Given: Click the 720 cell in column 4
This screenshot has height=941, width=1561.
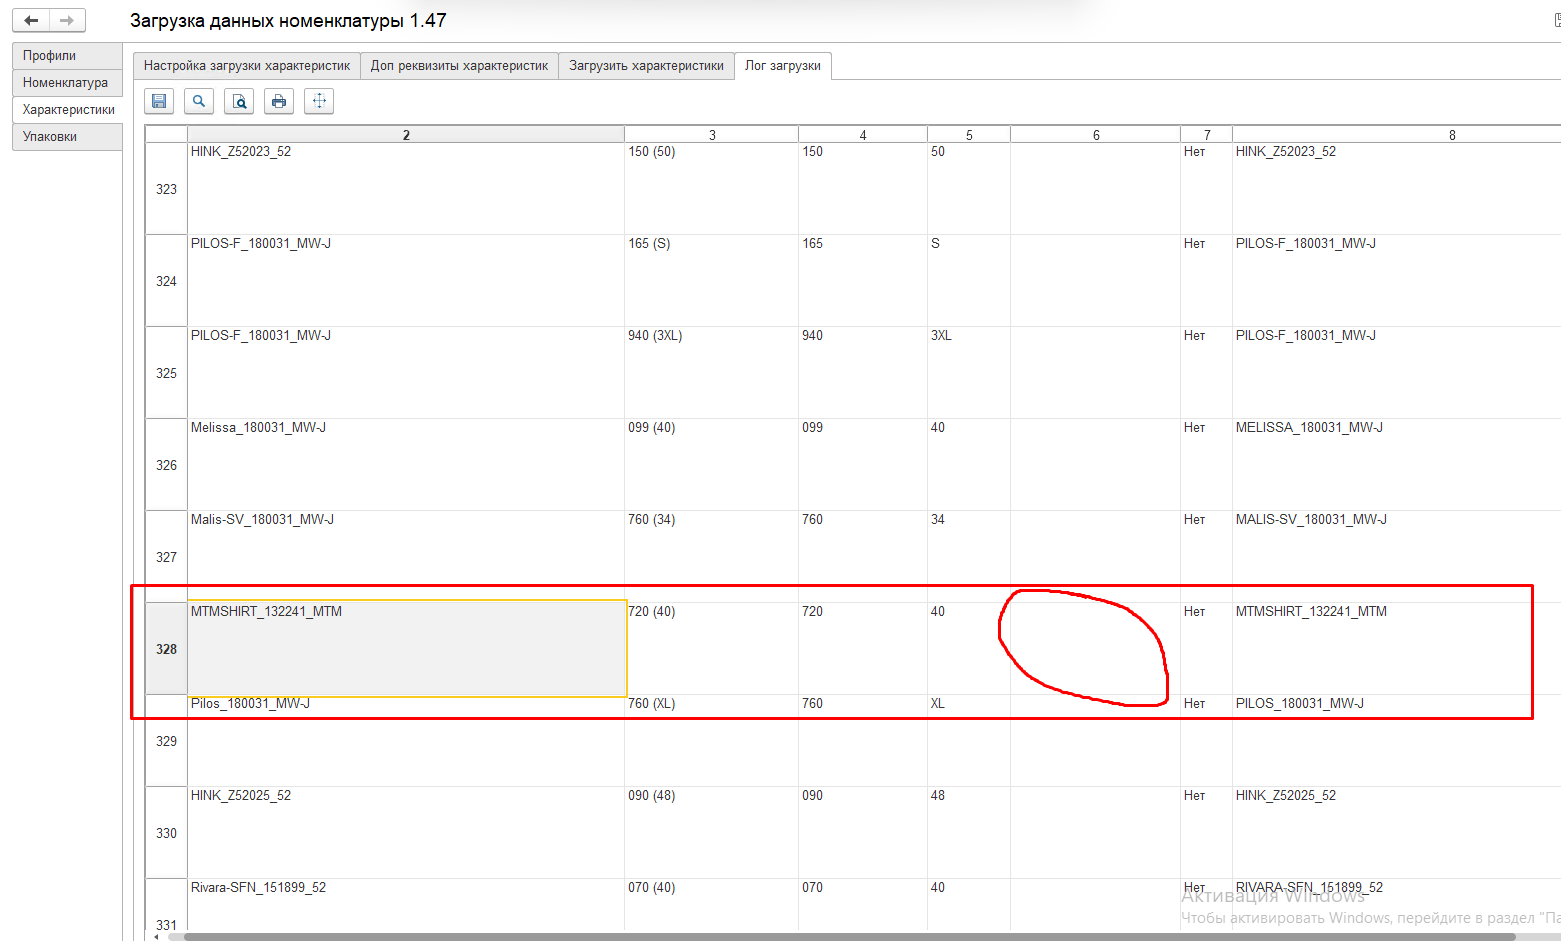Looking at the screenshot, I should (x=863, y=649).
